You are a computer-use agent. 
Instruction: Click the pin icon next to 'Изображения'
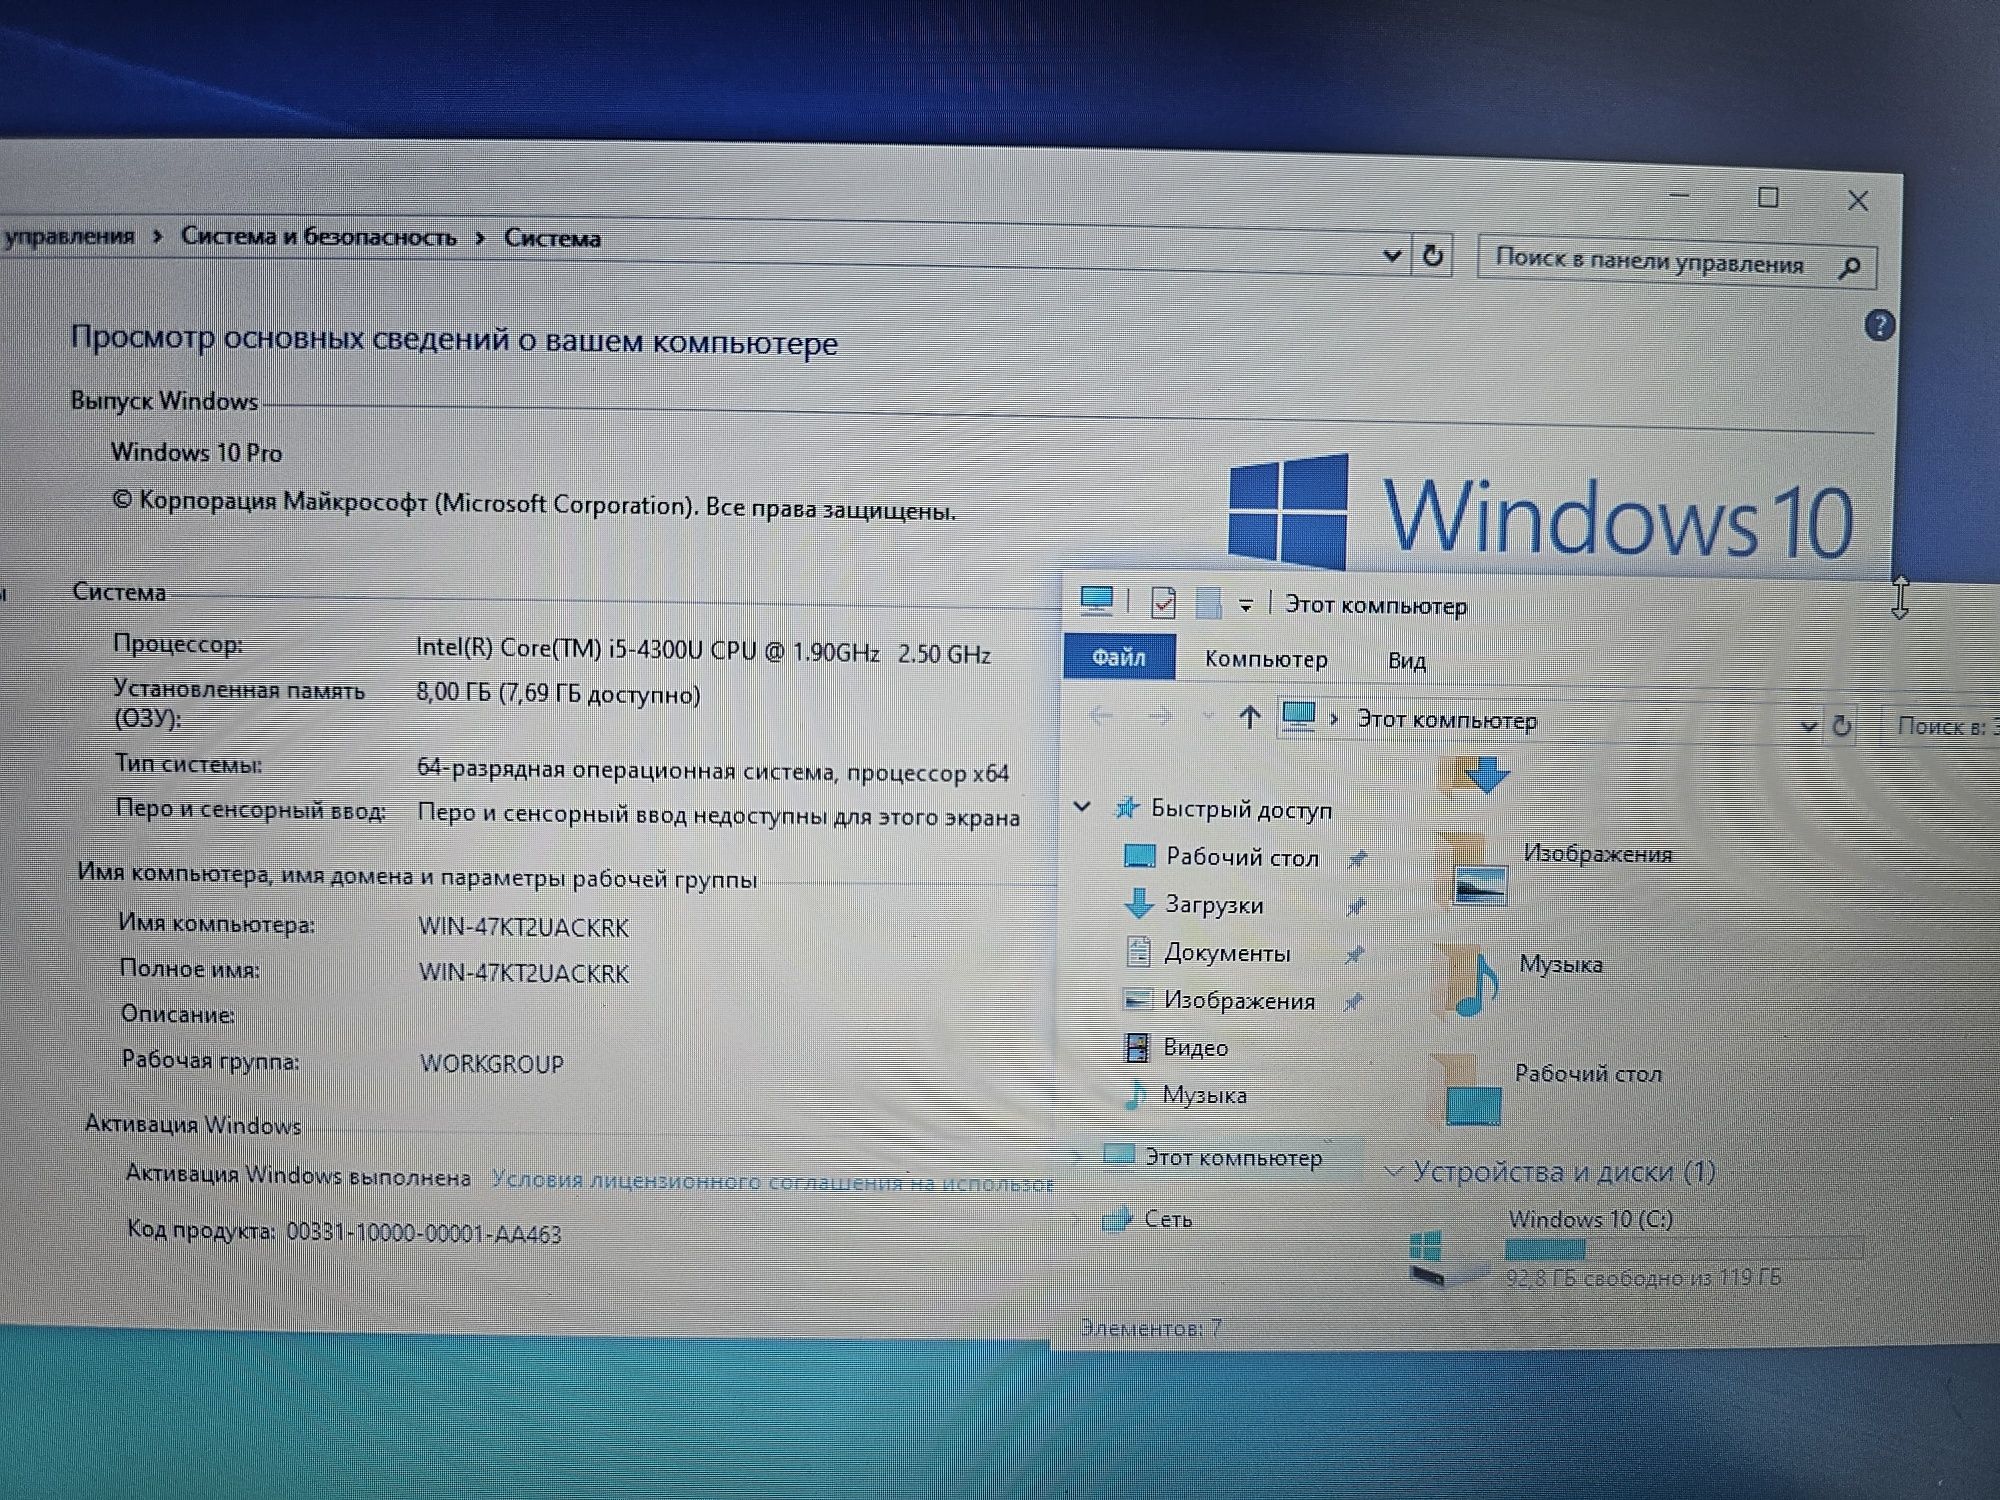click(1353, 1001)
